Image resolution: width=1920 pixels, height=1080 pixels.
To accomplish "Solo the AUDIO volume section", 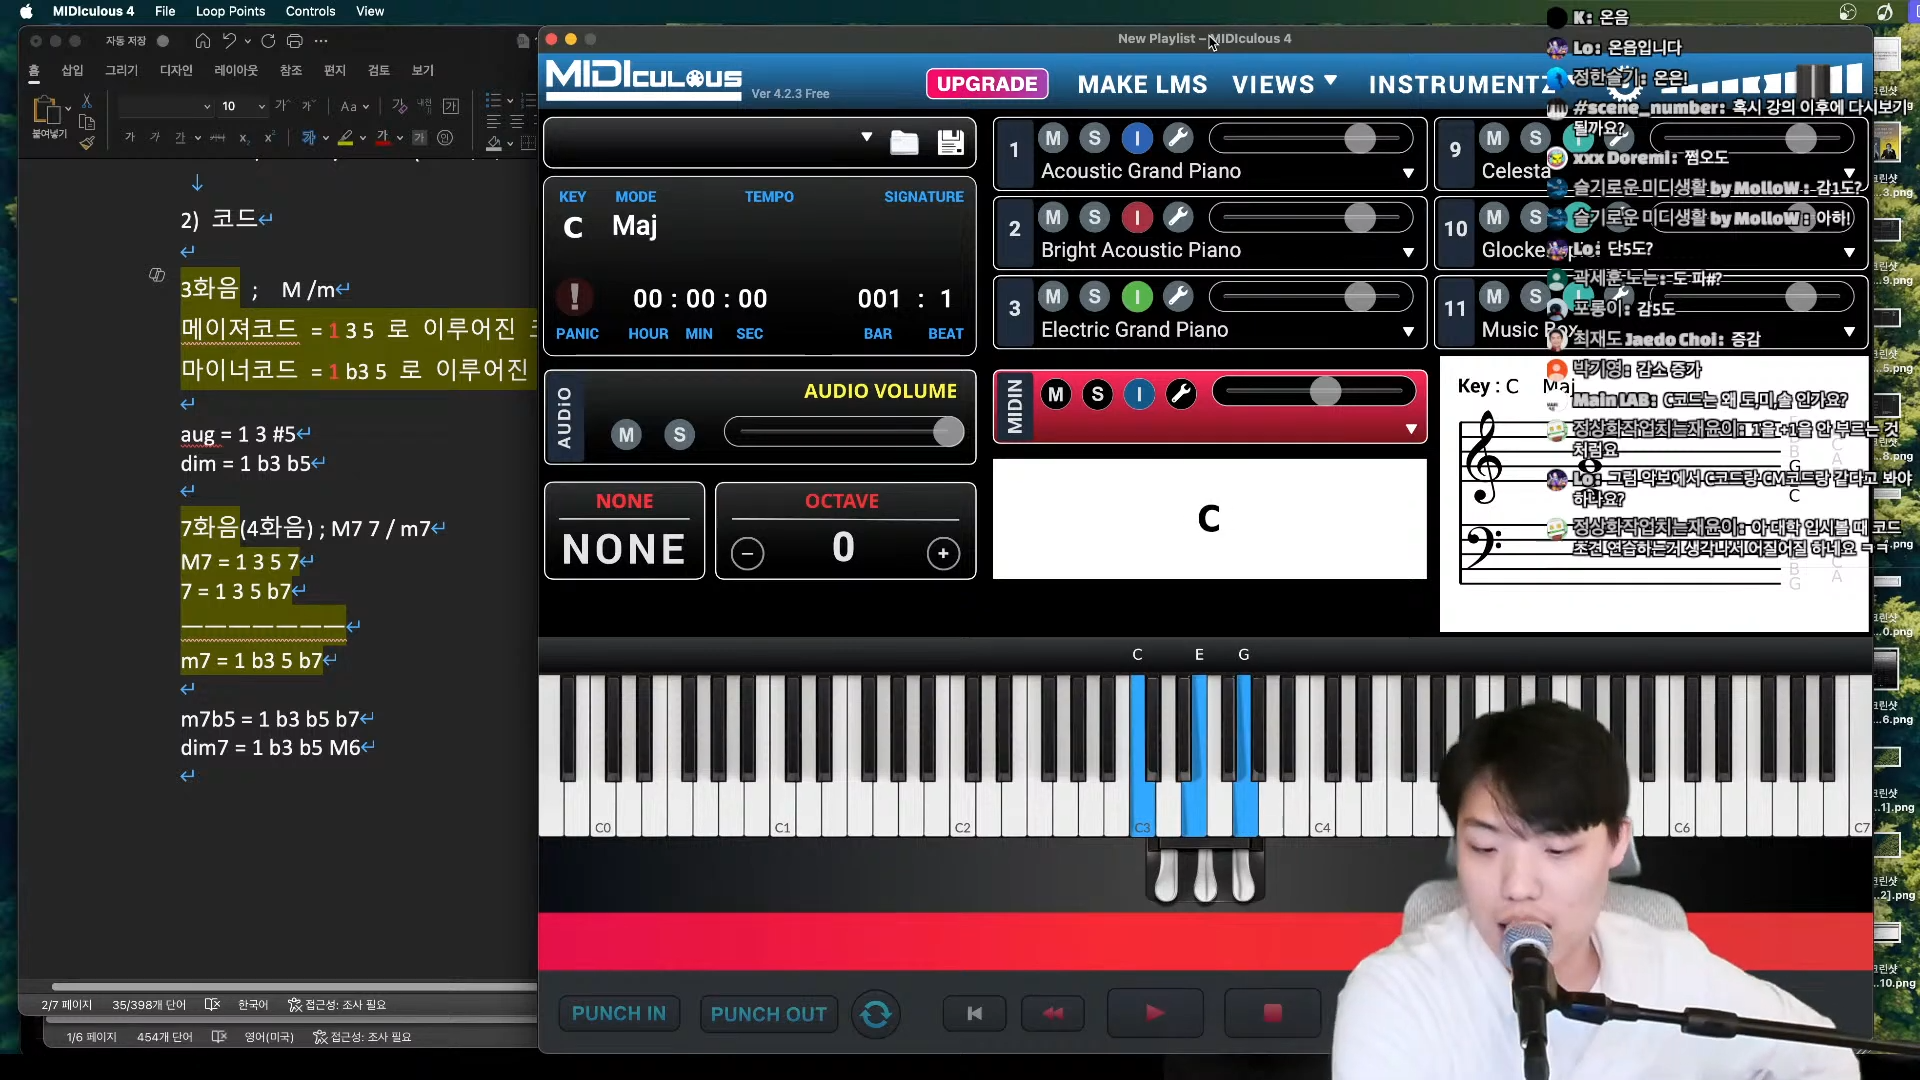I will 680,434.
